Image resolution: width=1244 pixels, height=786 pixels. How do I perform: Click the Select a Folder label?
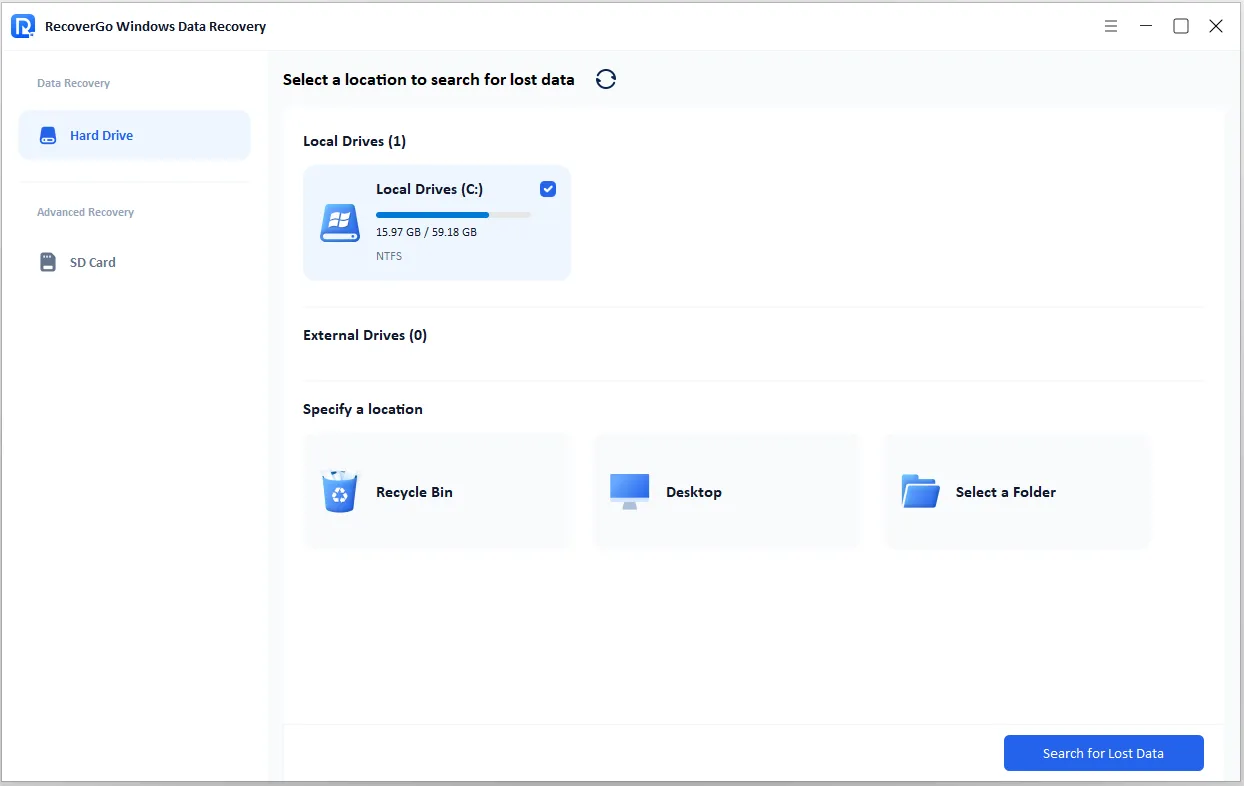pyautogui.click(x=1005, y=492)
